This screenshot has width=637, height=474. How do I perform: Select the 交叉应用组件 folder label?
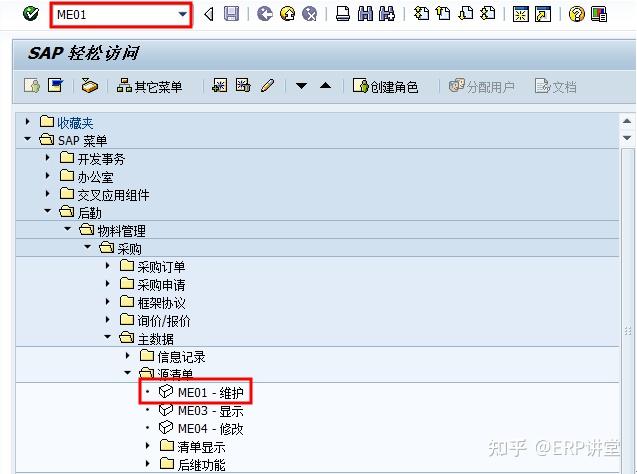(113, 195)
